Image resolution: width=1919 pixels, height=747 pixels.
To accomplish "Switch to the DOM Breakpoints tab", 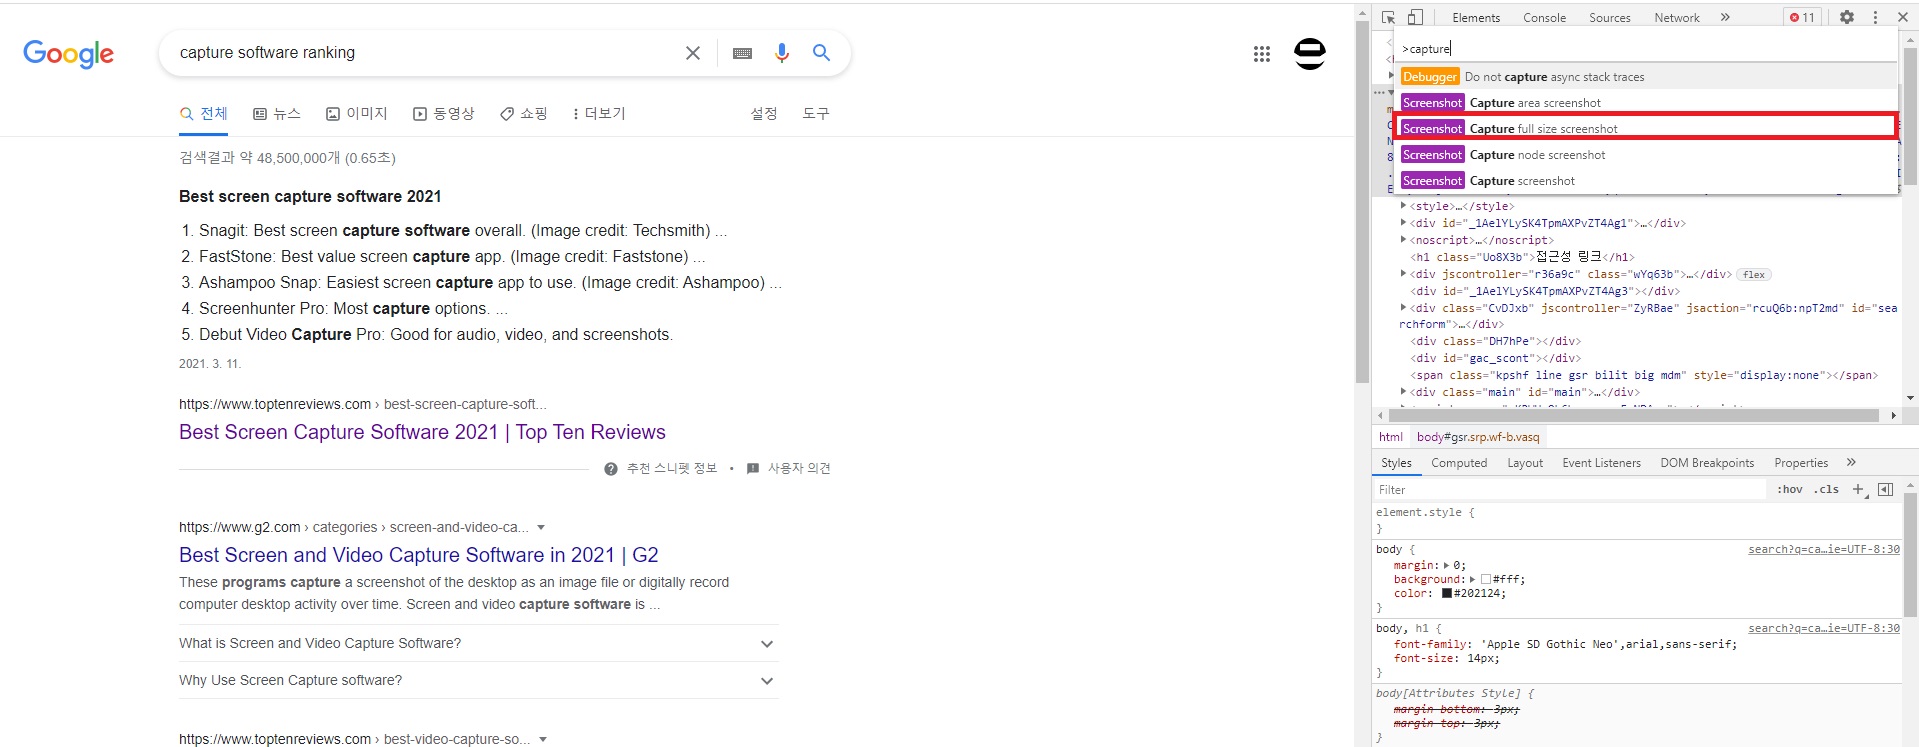I will coord(1707,463).
